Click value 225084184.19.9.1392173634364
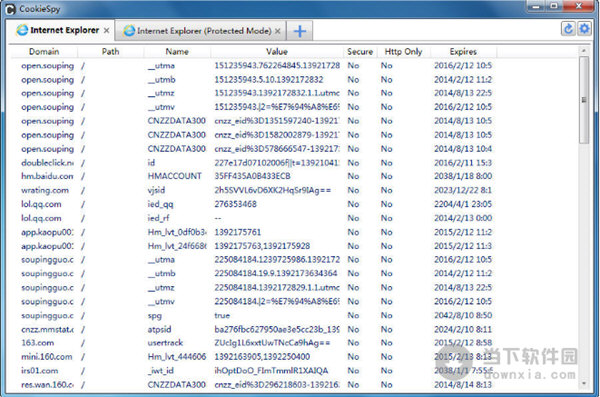Image resolution: width=600 pixels, height=397 pixels. [276, 274]
